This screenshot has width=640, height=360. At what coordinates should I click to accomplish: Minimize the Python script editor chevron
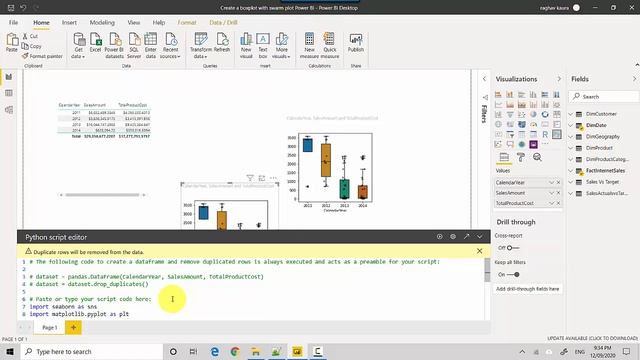tap(480, 237)
